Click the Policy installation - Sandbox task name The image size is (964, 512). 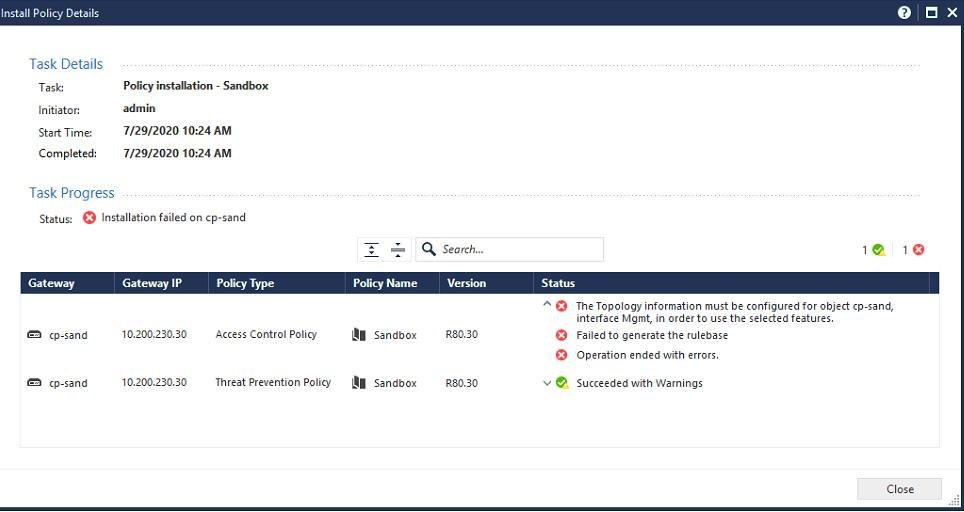(x=196, y=86)
